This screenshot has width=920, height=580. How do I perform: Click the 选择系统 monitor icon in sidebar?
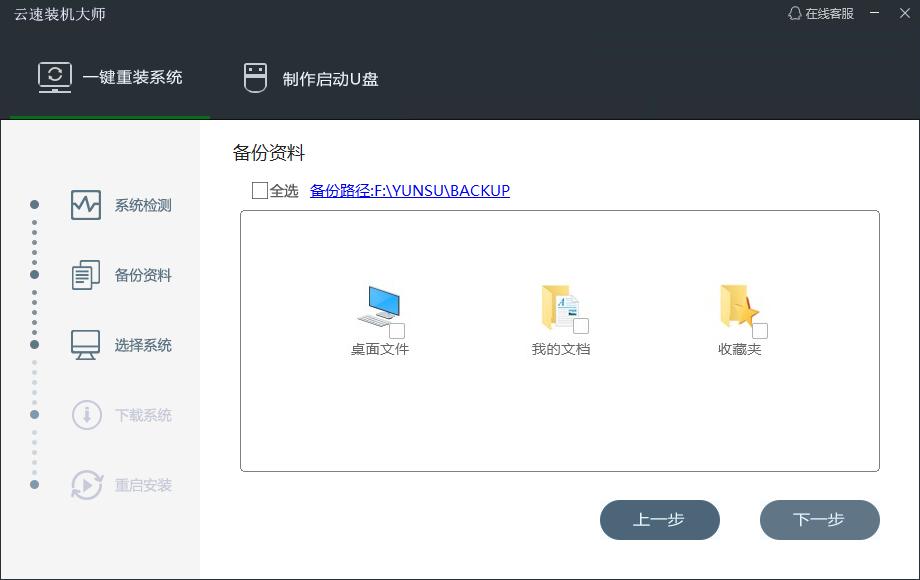[85, 345]
